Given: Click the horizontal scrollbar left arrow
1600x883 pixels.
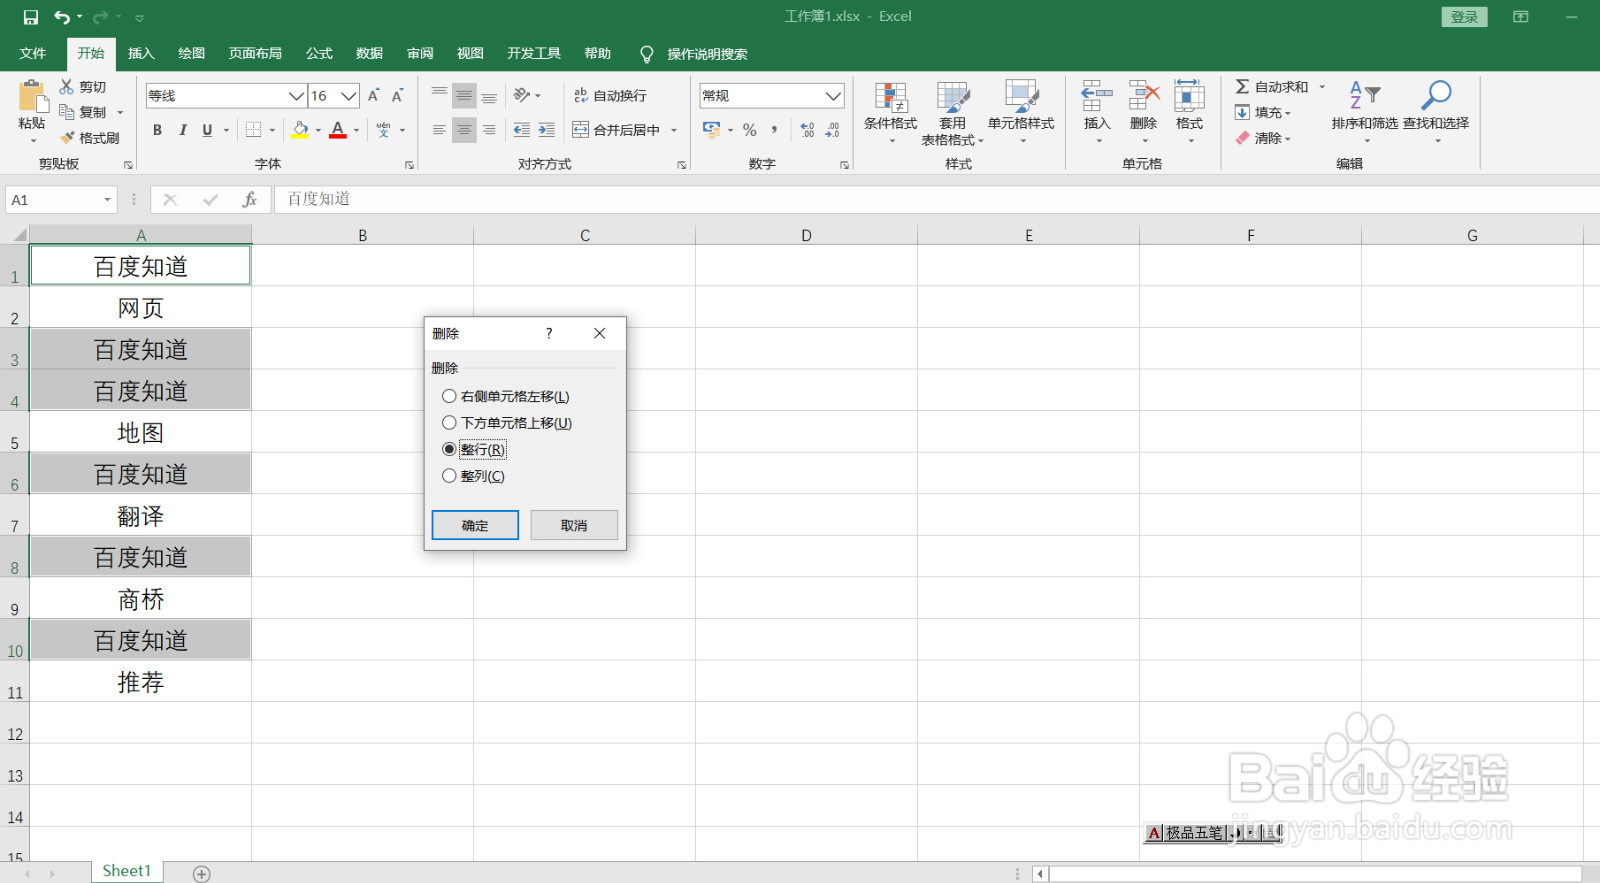Looking at the screenshot, I should pyautogui.click(x=1040, y=874).
